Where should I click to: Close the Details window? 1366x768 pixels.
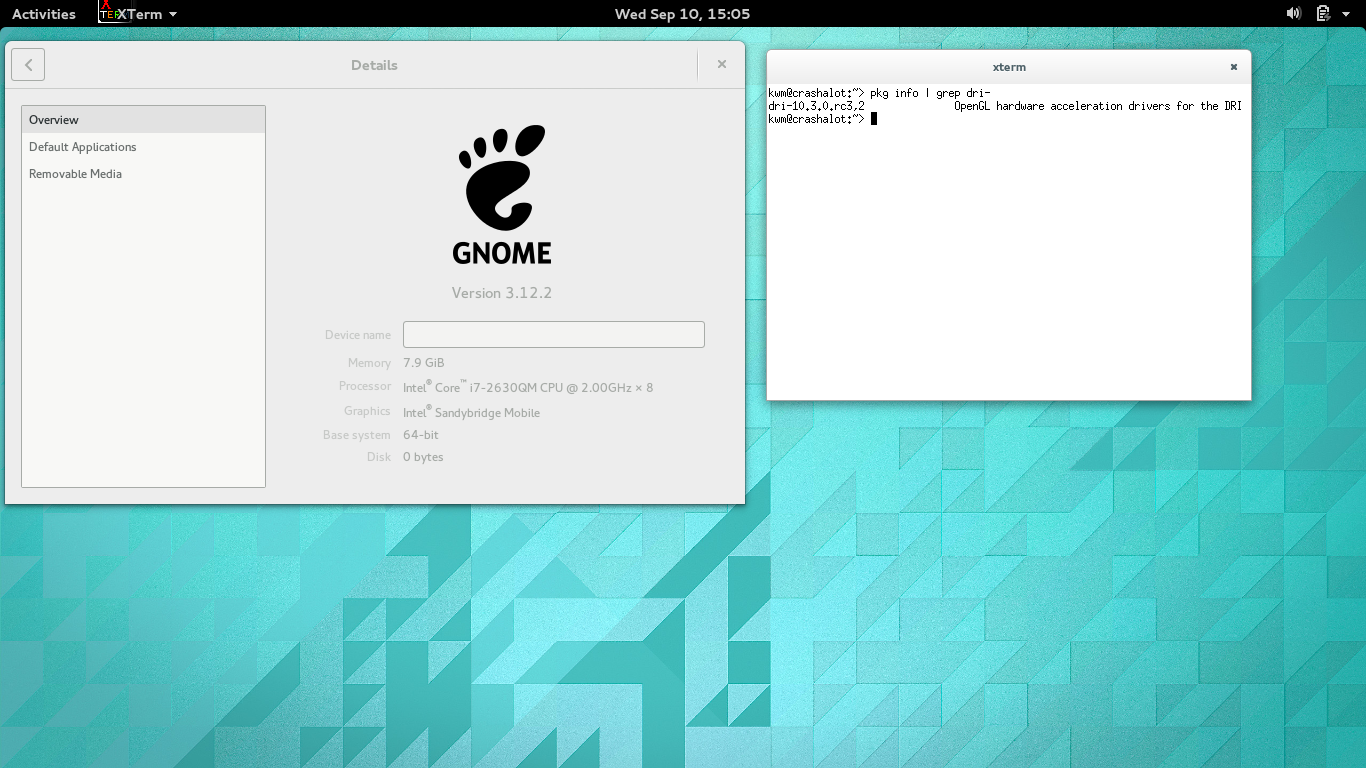point(722,64)
